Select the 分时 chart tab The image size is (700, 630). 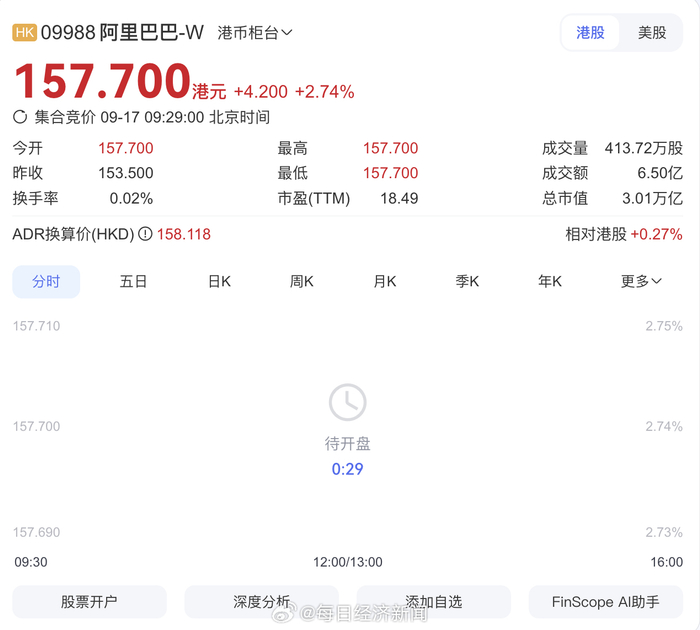[46, 282]
